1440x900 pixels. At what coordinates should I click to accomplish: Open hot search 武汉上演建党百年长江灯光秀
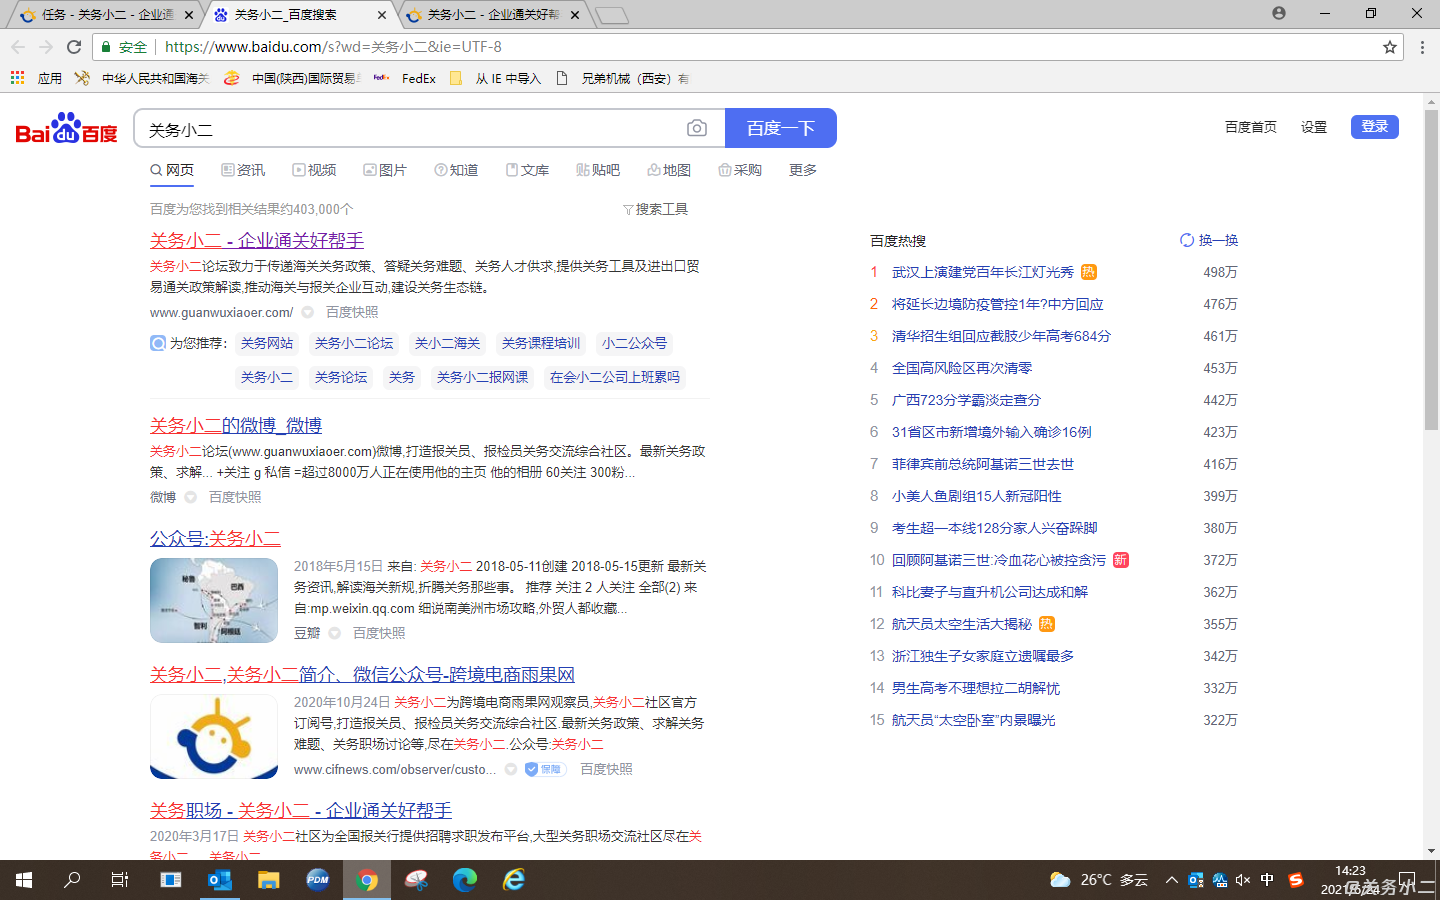tap(983, 272)
